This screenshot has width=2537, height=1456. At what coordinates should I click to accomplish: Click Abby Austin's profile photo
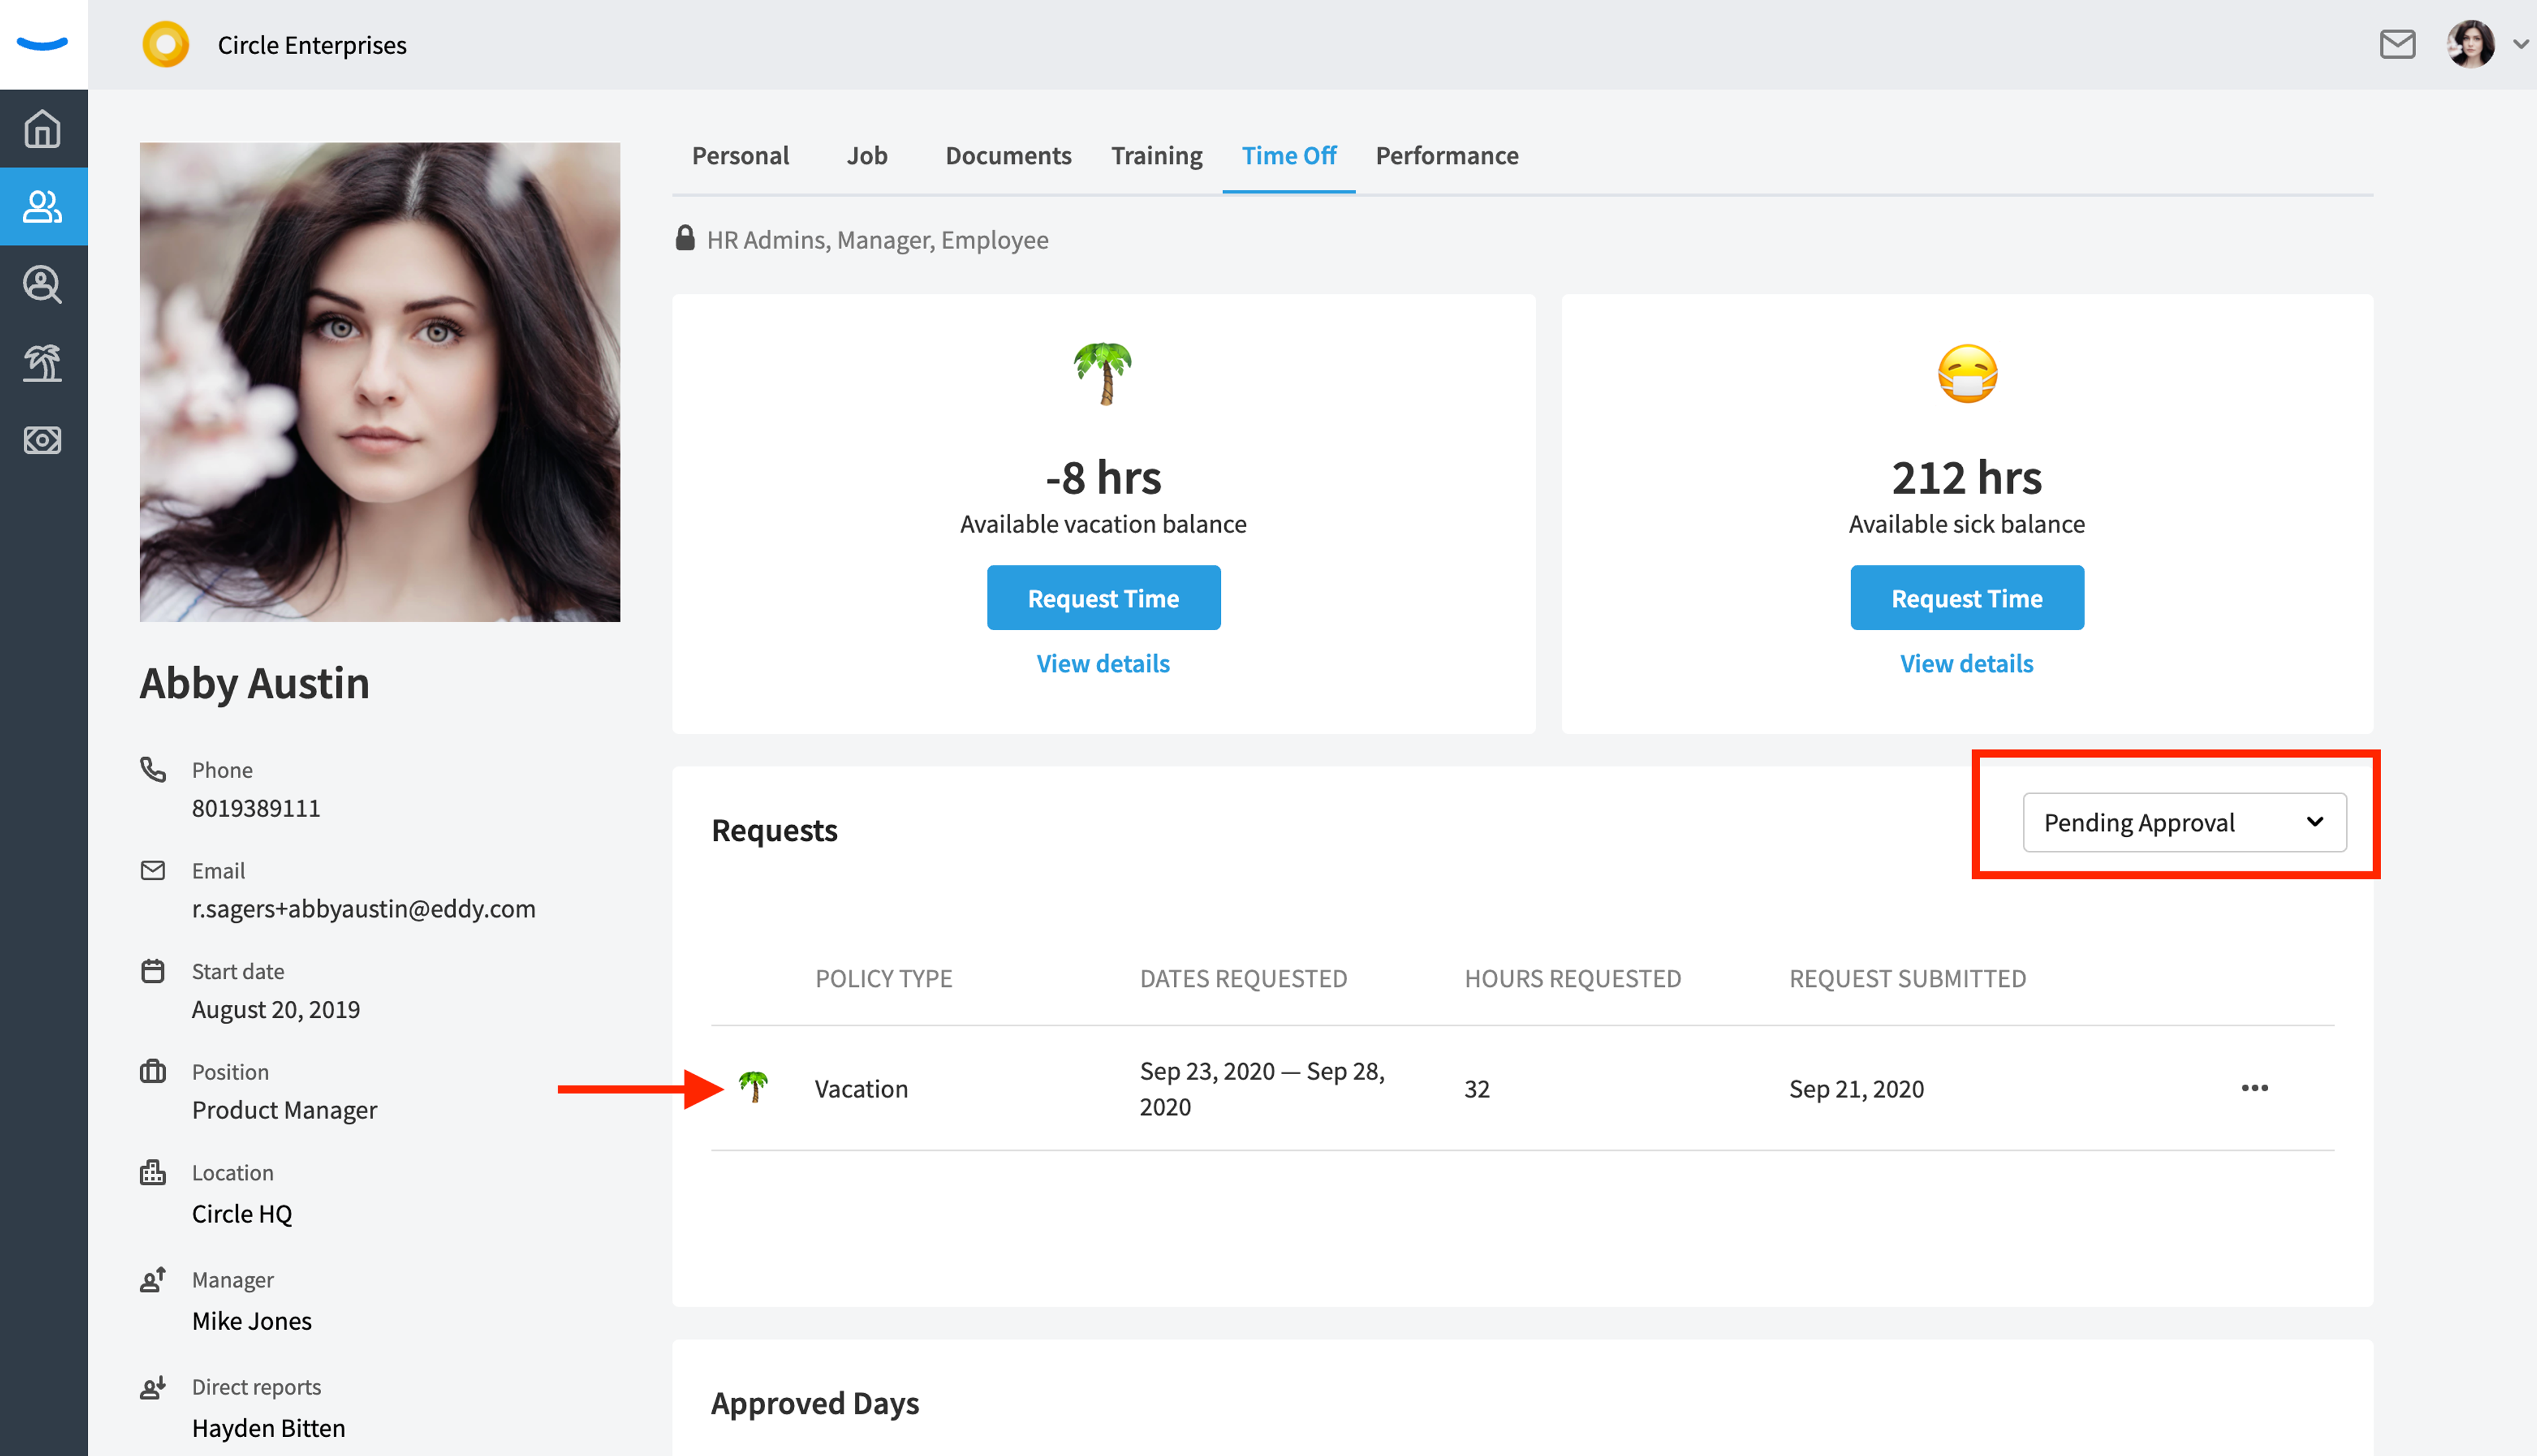pyautogui.click(x=380, y=382)
